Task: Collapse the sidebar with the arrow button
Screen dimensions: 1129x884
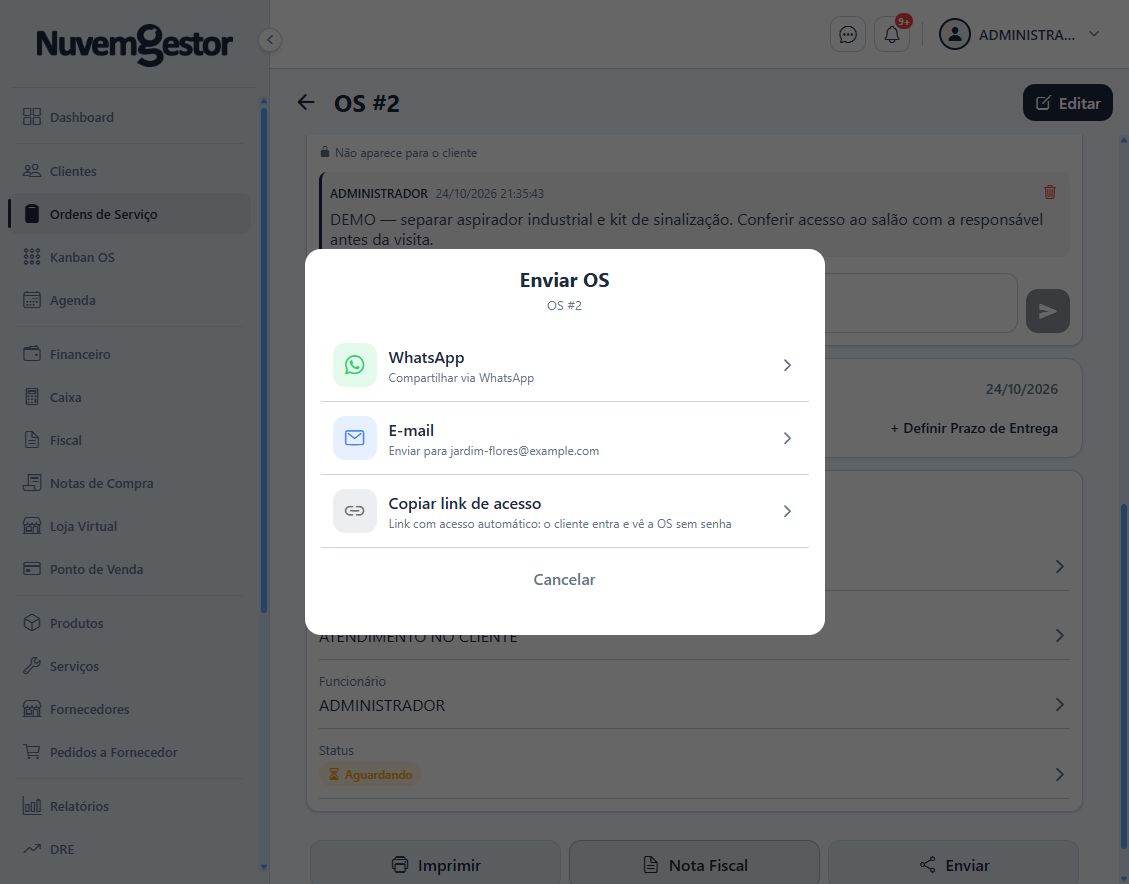Action: [x=270, y=40]
